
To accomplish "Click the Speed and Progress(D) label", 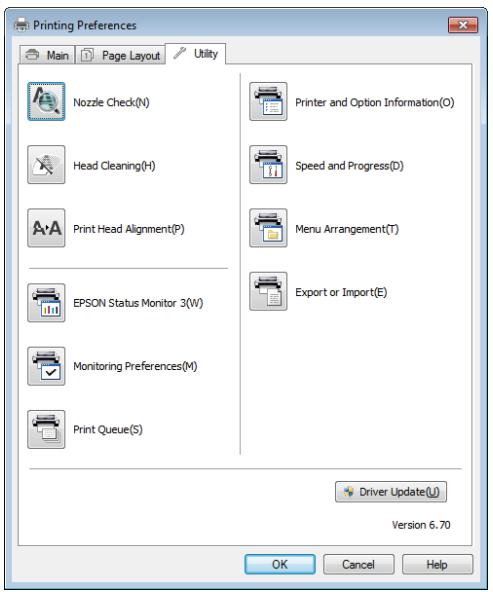I will [349, 166].
